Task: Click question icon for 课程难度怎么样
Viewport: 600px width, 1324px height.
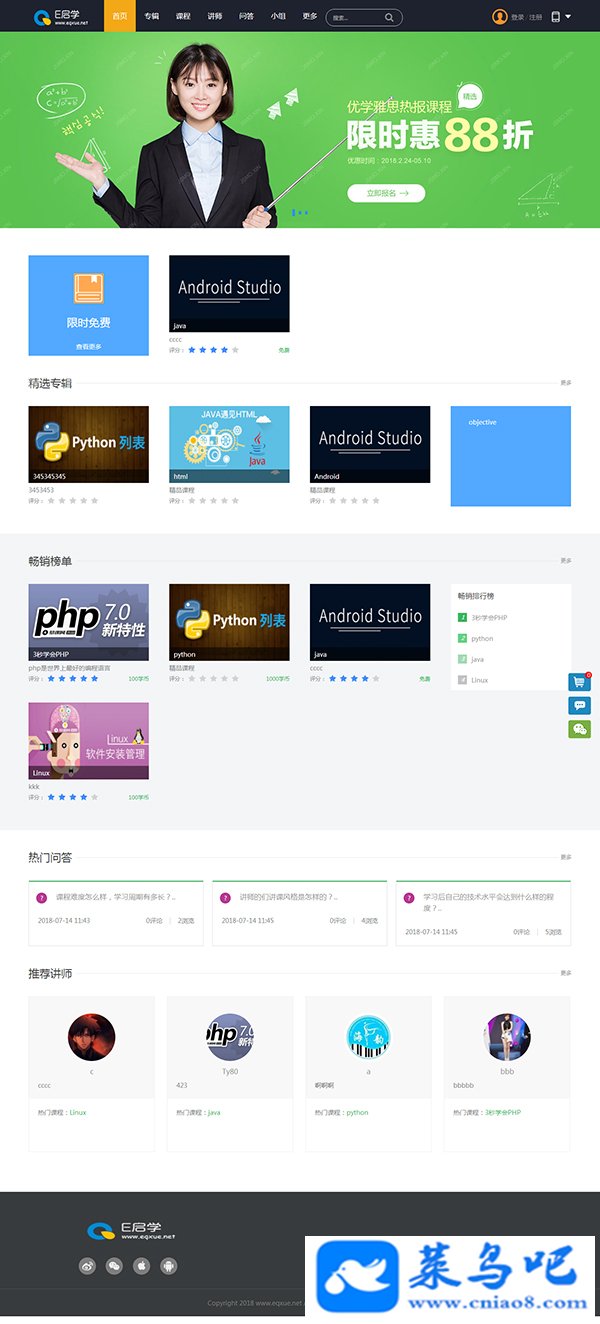Action: (x=42, y=898)
